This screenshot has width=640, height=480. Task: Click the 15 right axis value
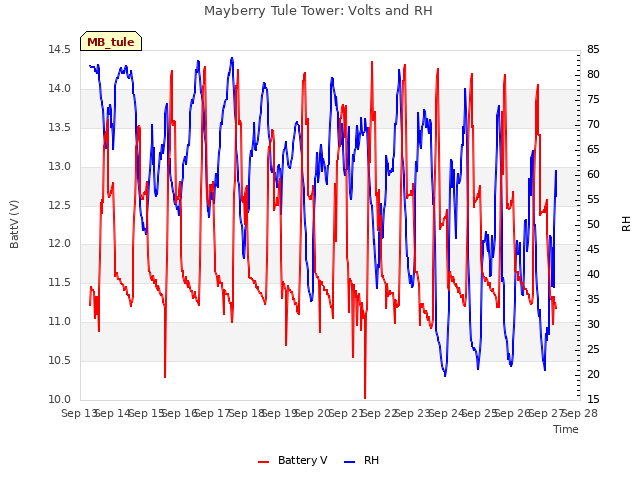593,400
